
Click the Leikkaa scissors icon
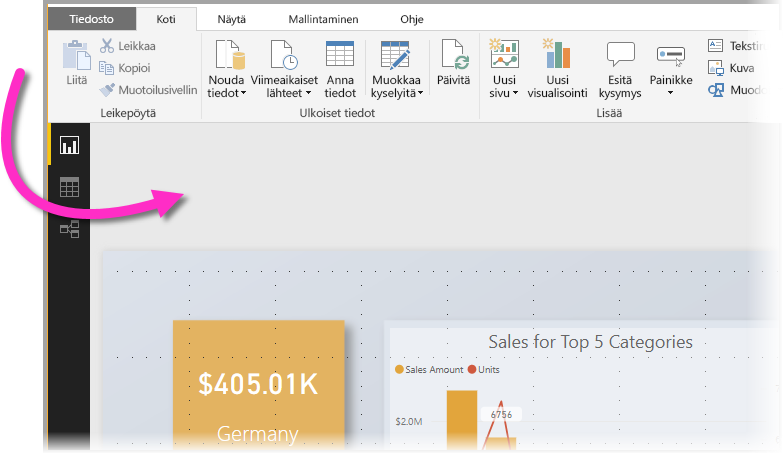[x=107, y=46]
